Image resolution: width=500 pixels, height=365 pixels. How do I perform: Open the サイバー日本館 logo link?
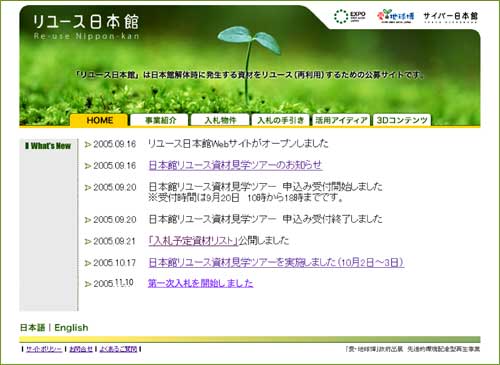click(451, 17)
